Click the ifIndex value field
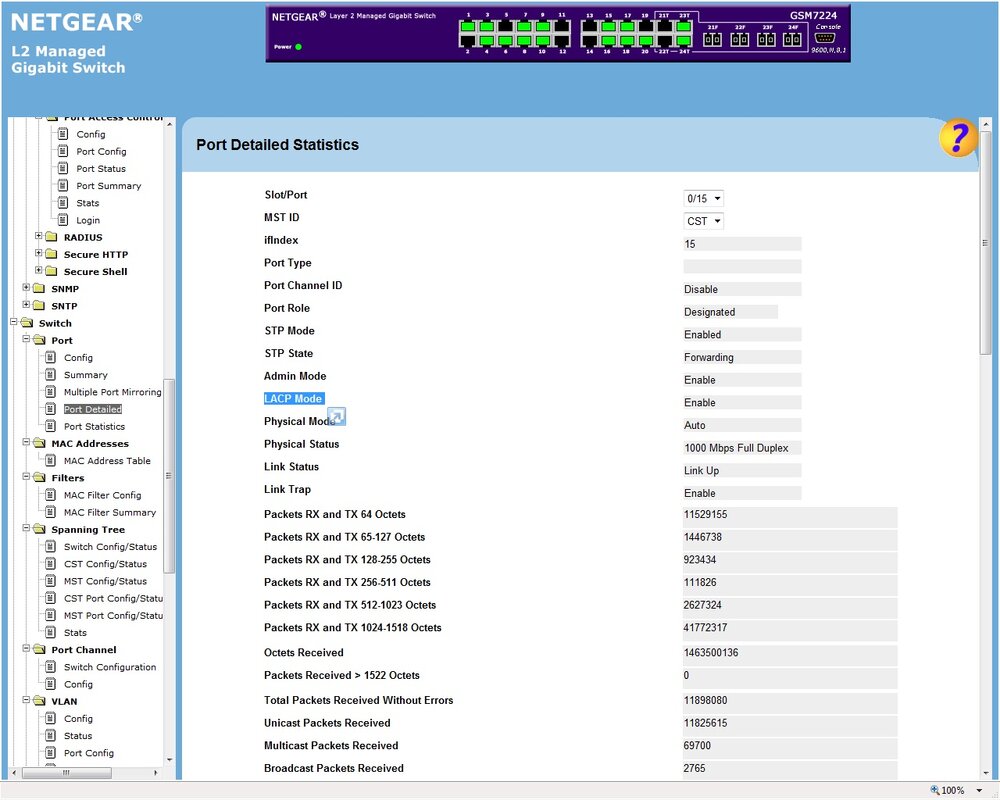 pyautogui.click(x=742, y=244)
